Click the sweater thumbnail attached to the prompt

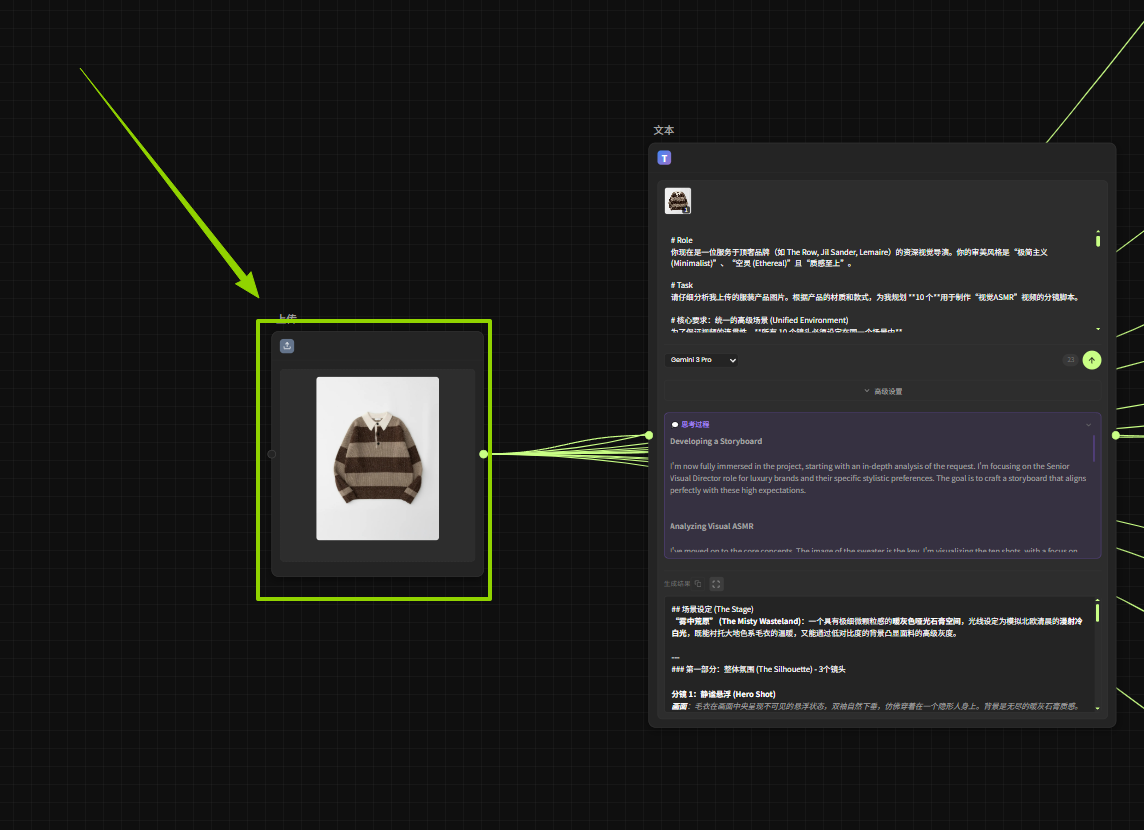pos(678,201)
